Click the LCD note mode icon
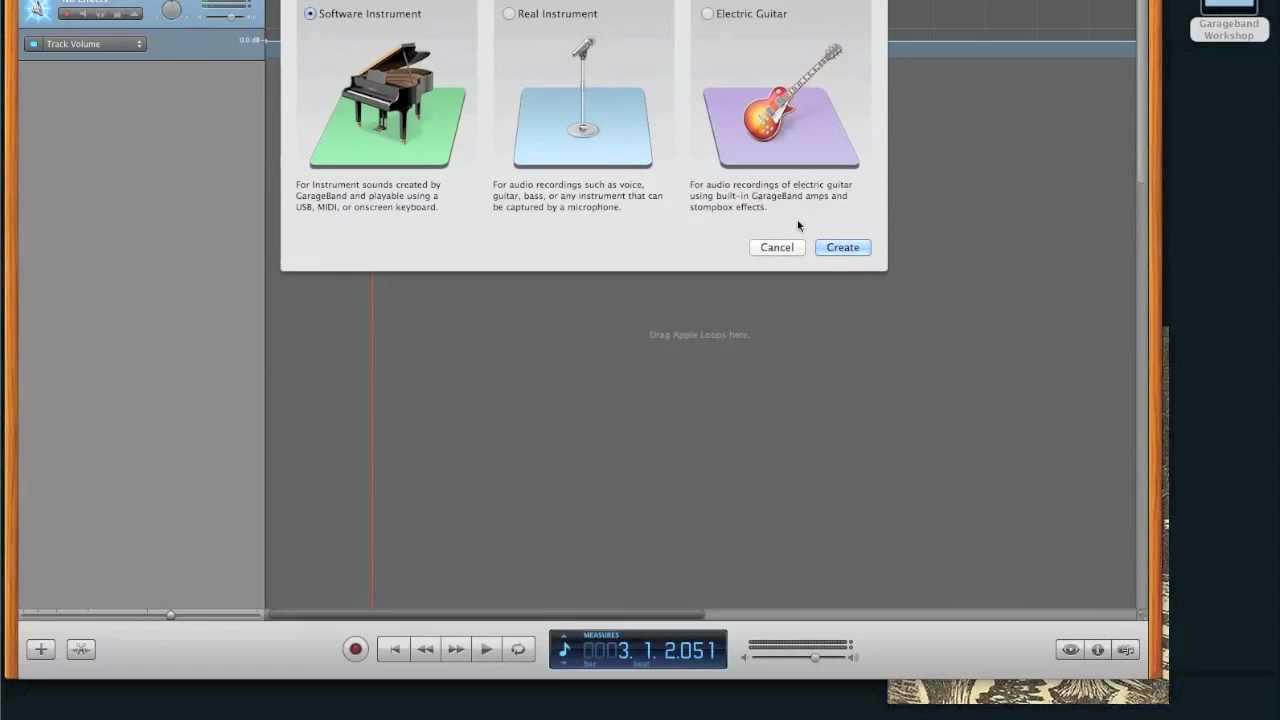This screenshot has width=1280, height=720. [x=564, y=650]
